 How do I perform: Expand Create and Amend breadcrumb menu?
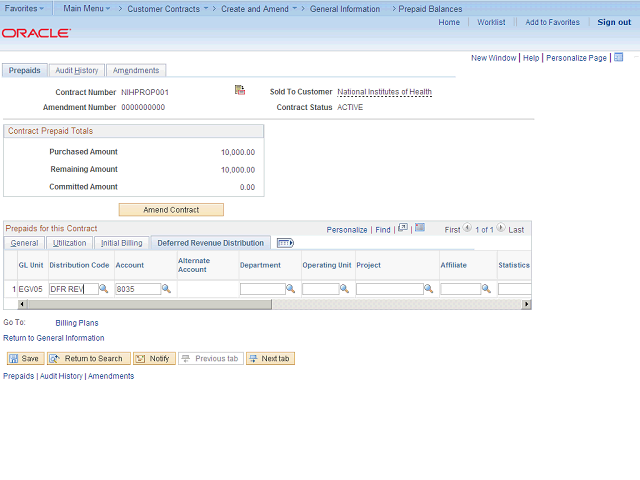click(259, 9)
